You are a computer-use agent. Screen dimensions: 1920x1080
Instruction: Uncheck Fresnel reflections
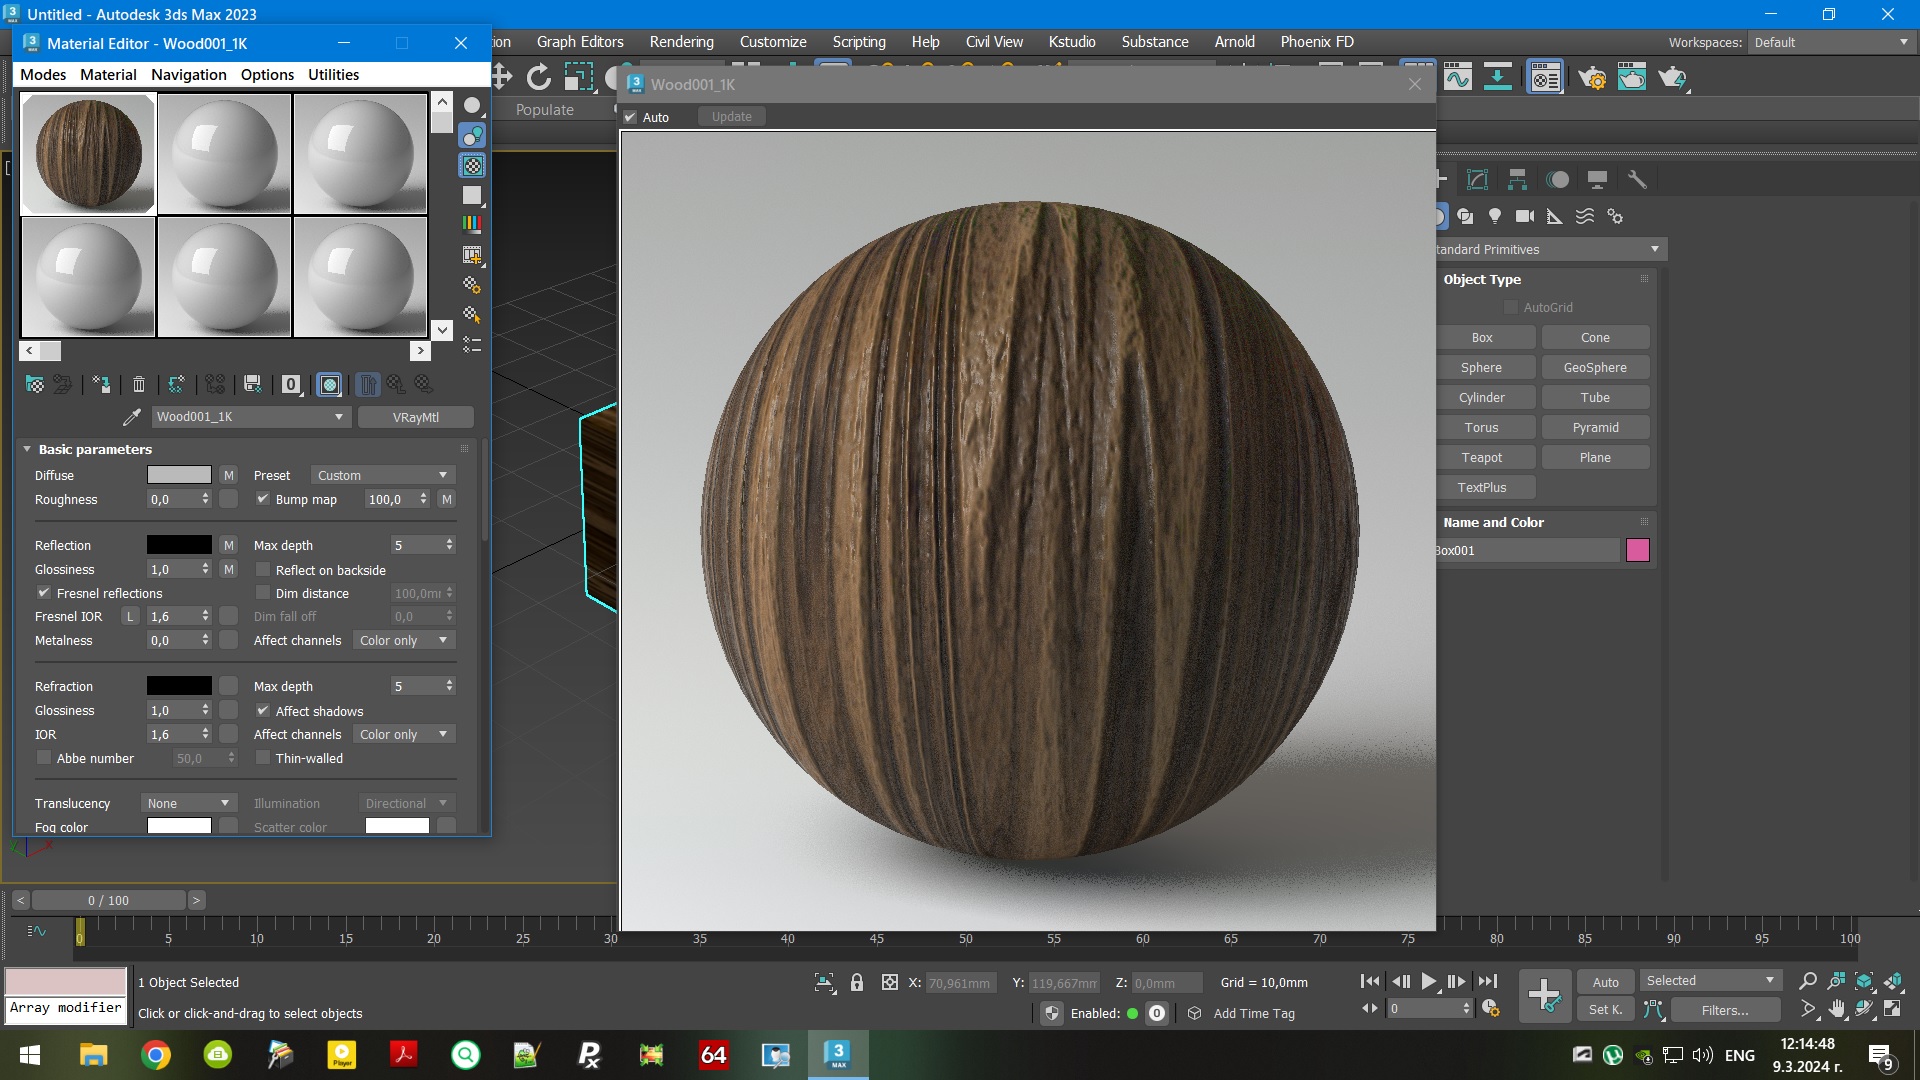(x=44, y=592)
